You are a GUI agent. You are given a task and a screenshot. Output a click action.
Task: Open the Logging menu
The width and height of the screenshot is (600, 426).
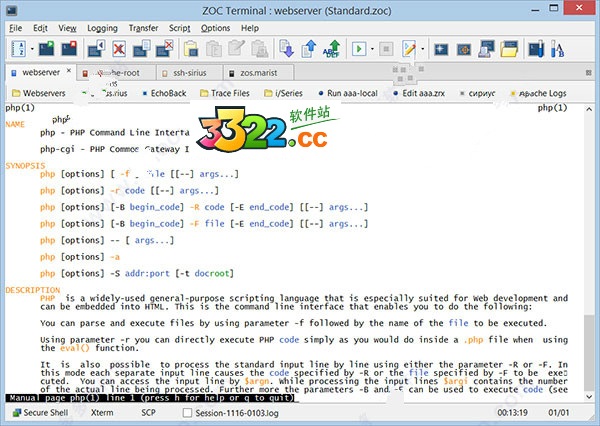(103, 28)
